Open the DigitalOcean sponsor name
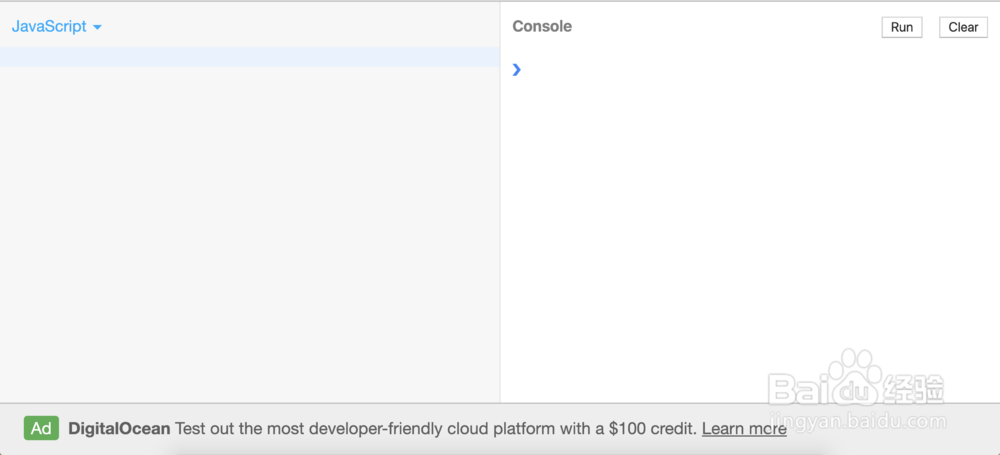The image size is (1000, 455). (x=119, y=429)
